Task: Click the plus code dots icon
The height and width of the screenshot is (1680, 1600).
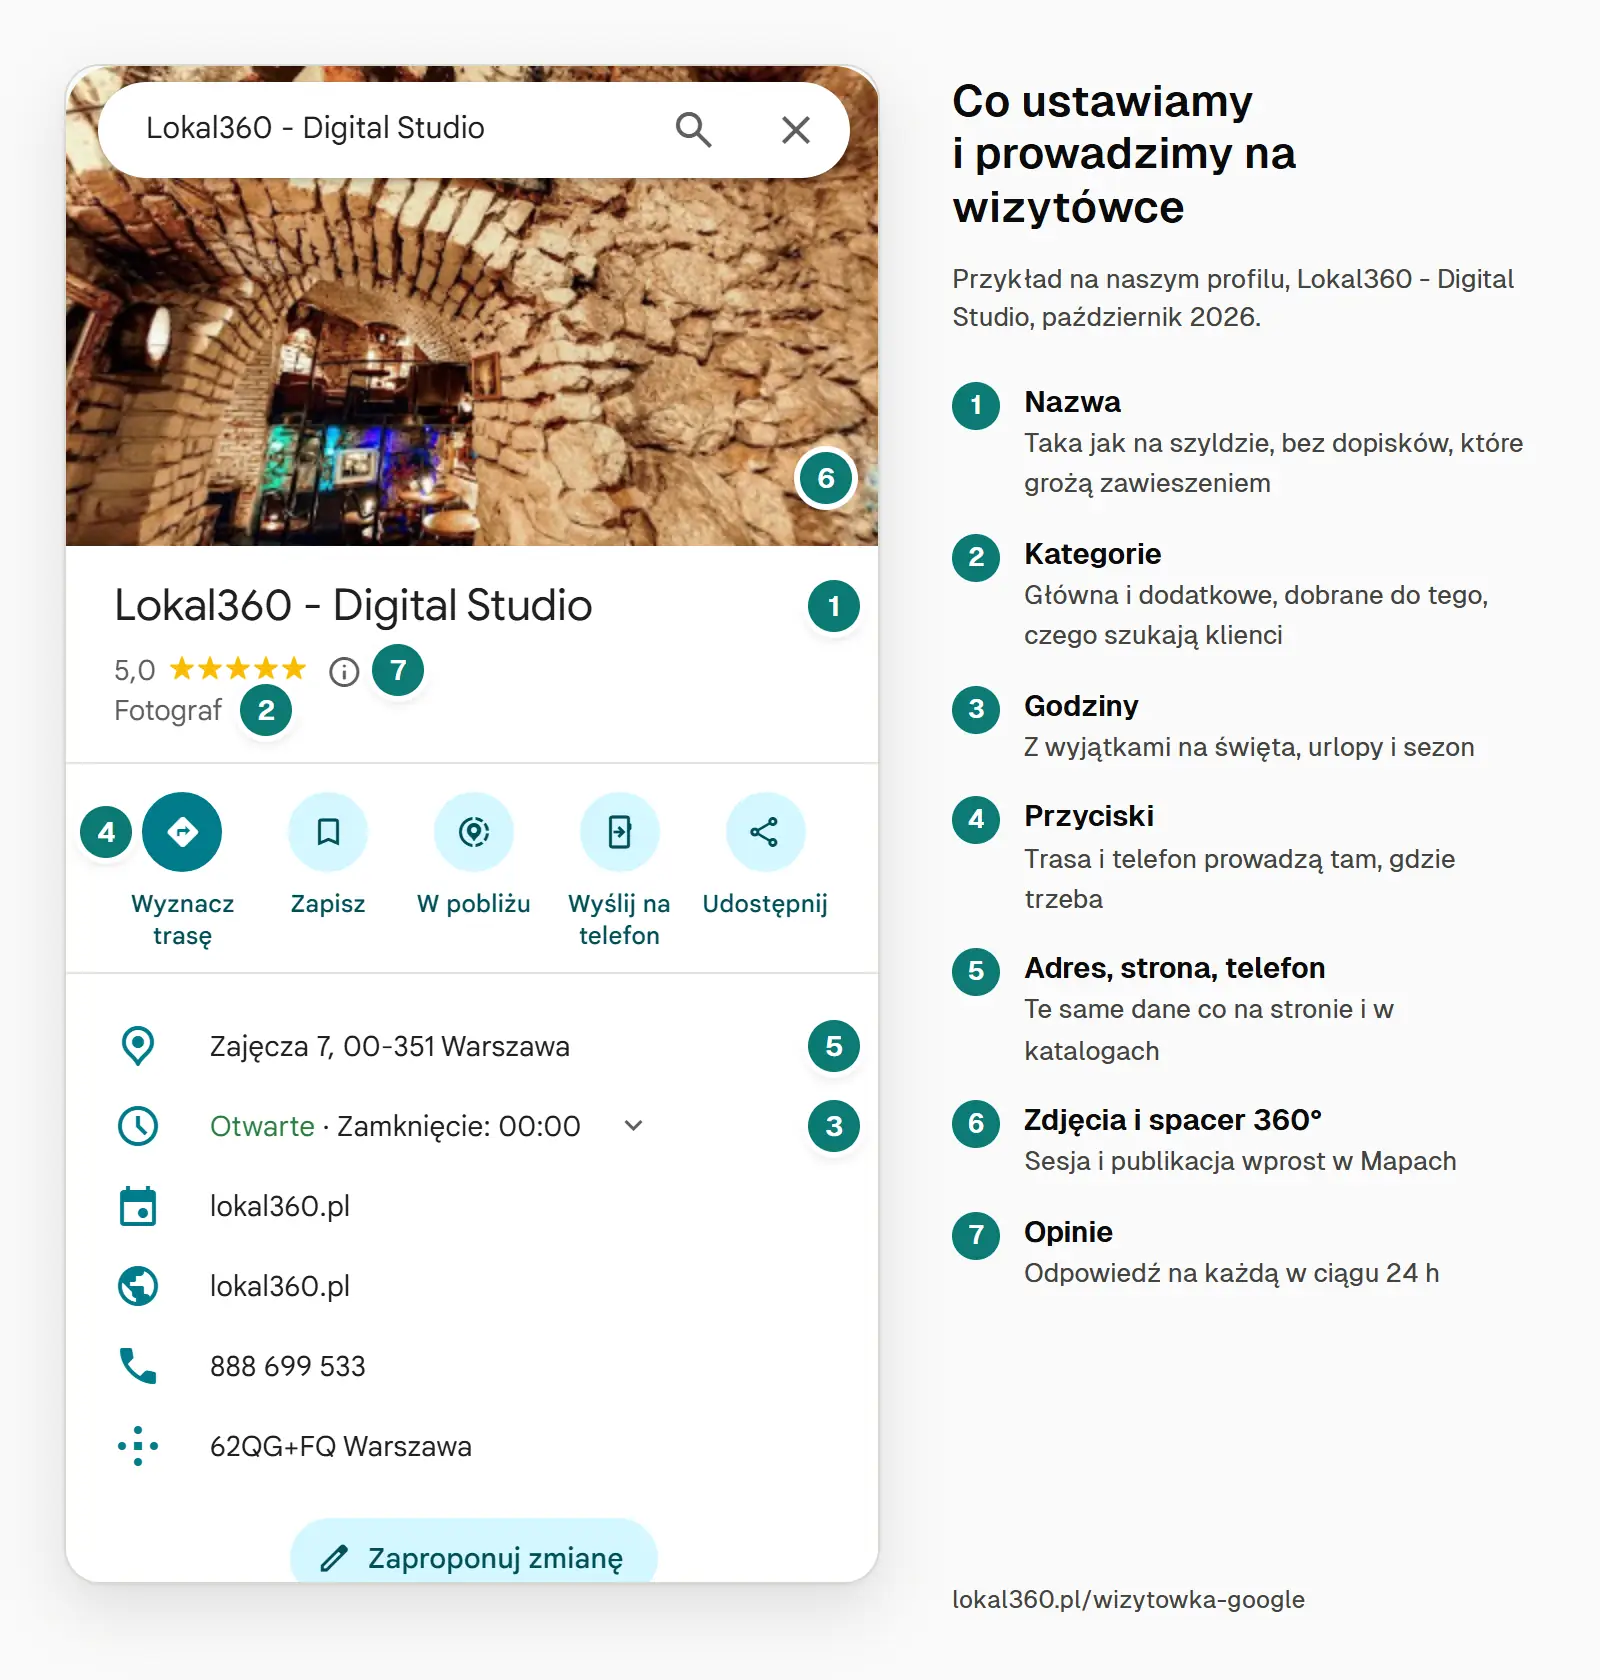Action: (x=138, y=1446)
